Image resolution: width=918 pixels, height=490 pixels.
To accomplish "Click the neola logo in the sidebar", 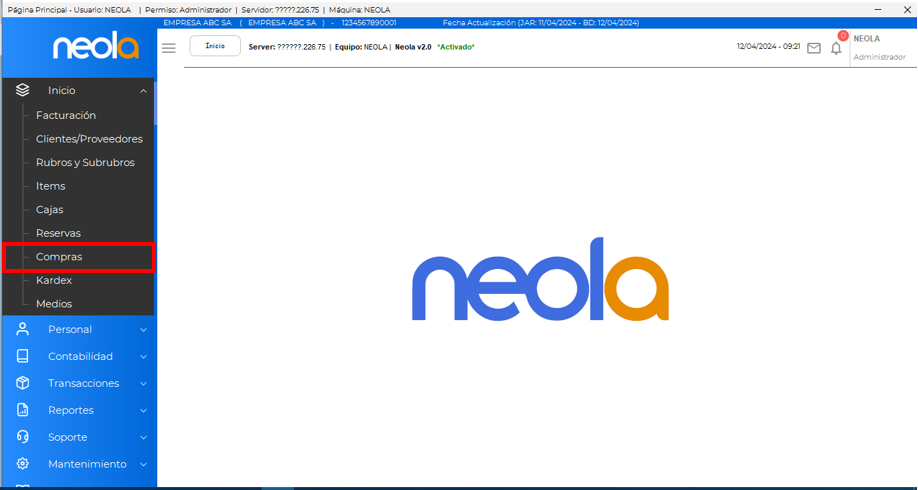I will click(96, 46).
